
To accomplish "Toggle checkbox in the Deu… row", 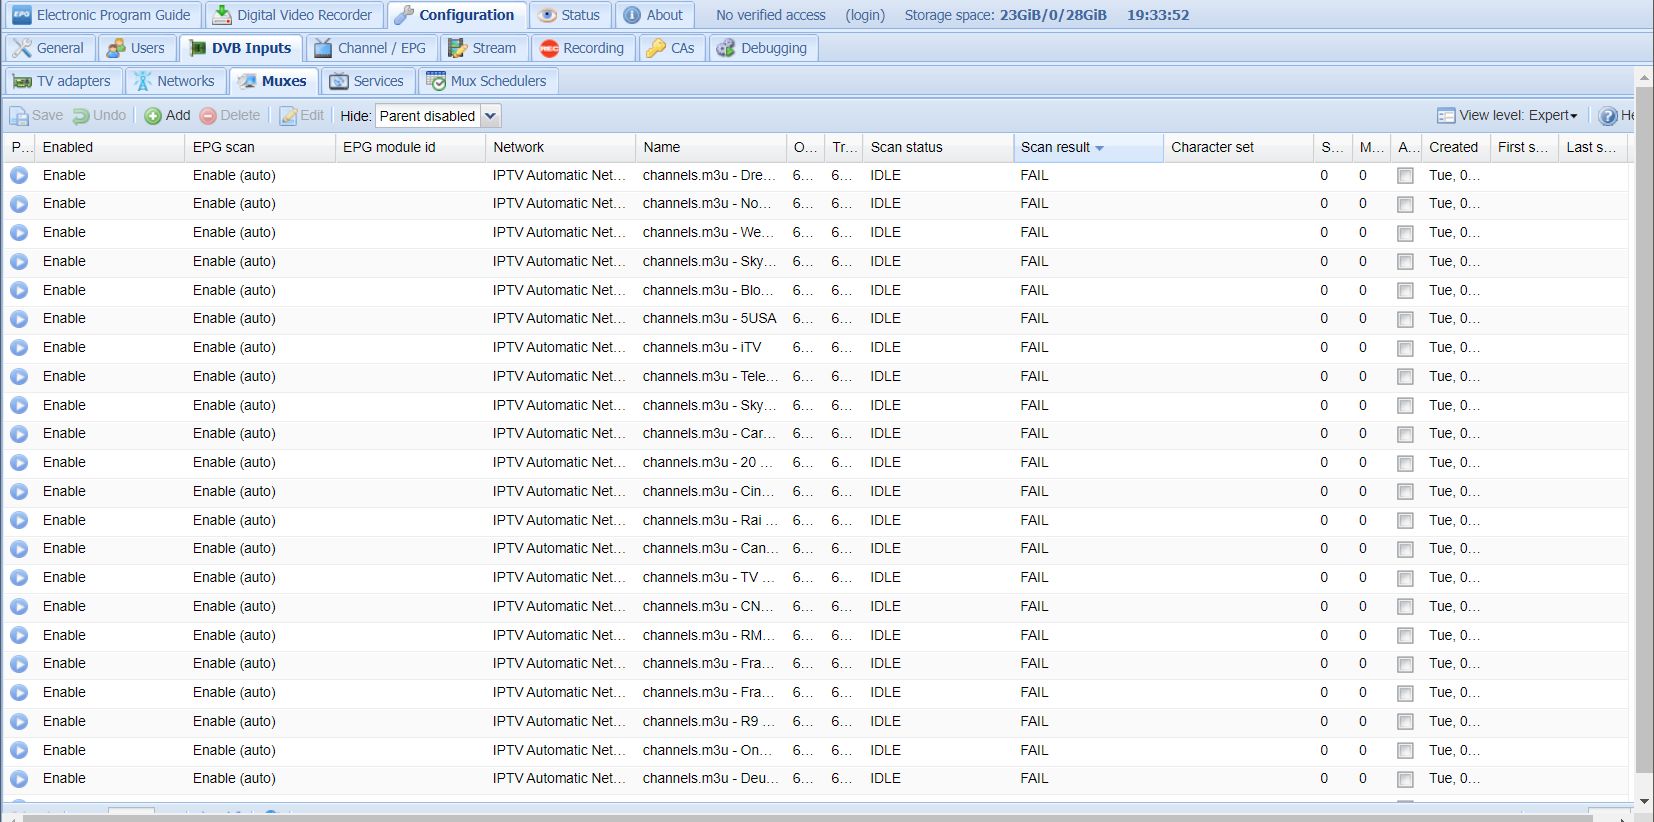I will [1405, 780].
